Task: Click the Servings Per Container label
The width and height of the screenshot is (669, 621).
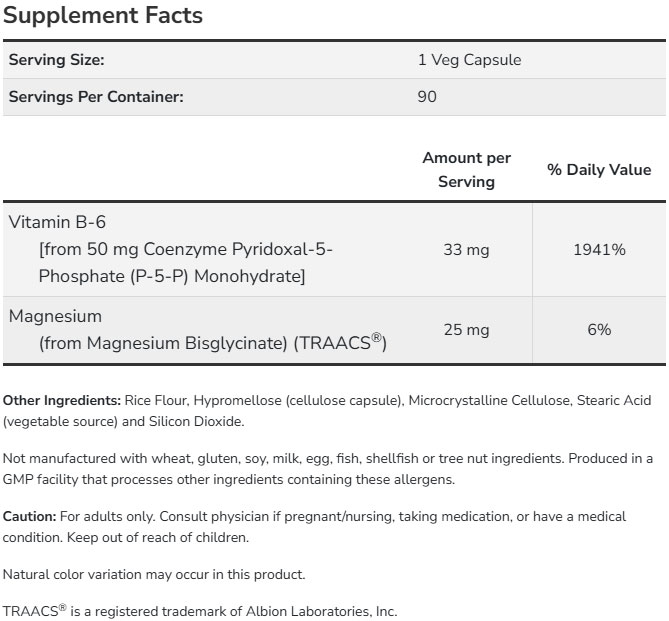Action: click(x=96, y=97)
